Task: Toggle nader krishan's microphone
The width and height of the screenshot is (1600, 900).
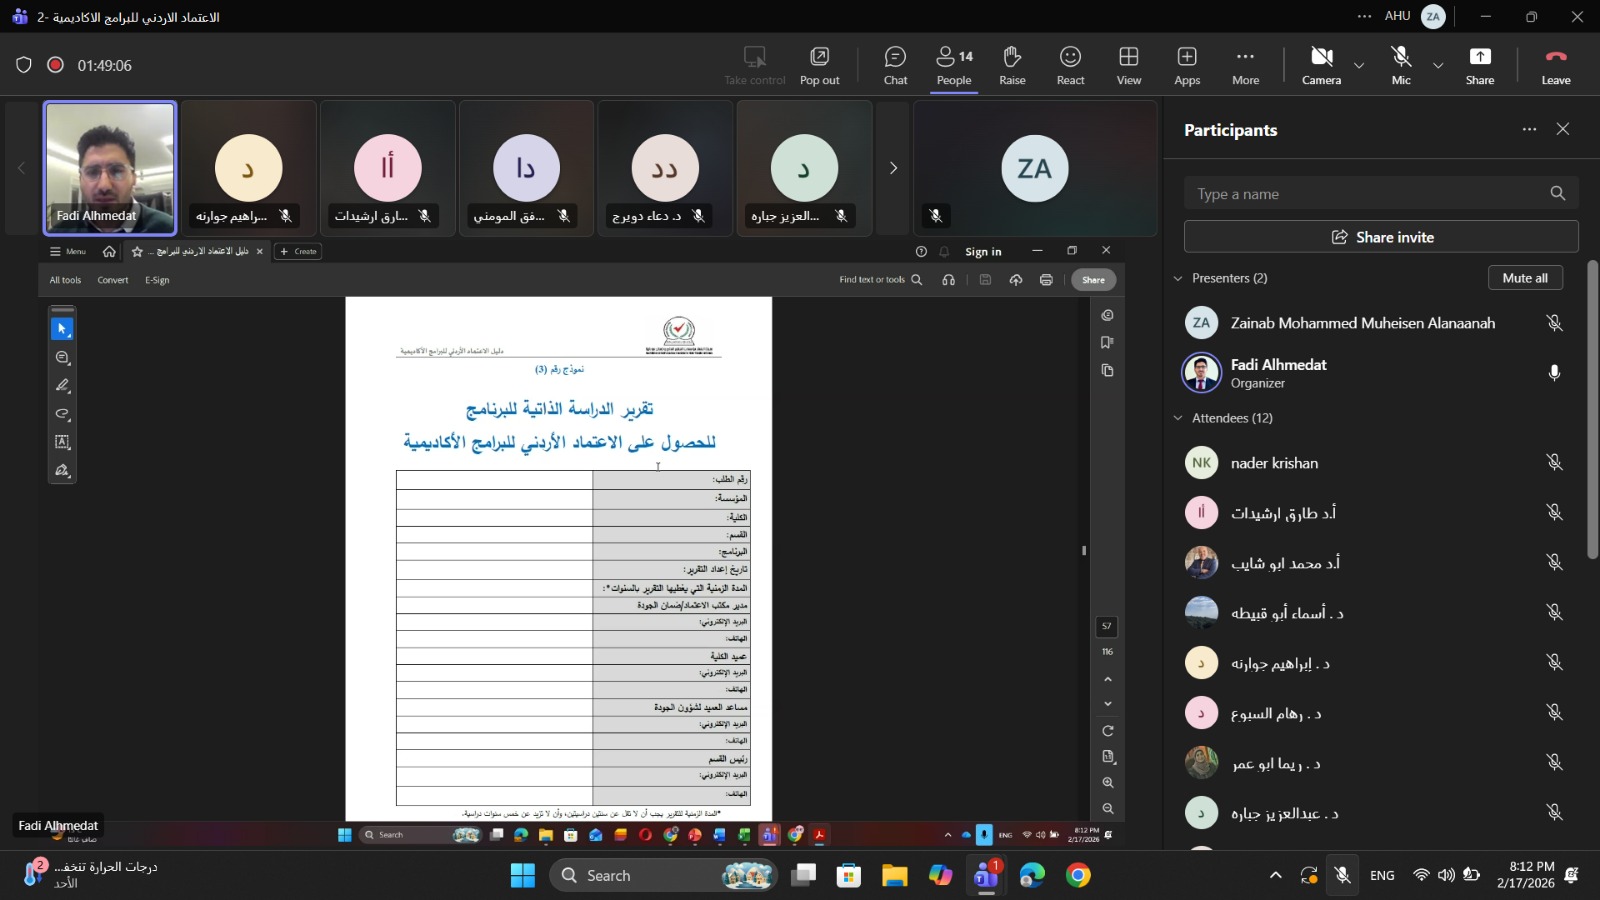Action: tap(1554, 462)
